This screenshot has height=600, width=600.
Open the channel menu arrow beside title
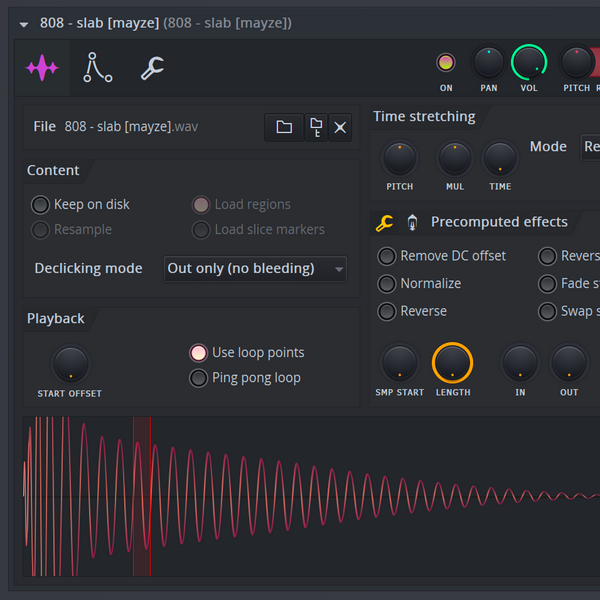[x=24, y=24]
